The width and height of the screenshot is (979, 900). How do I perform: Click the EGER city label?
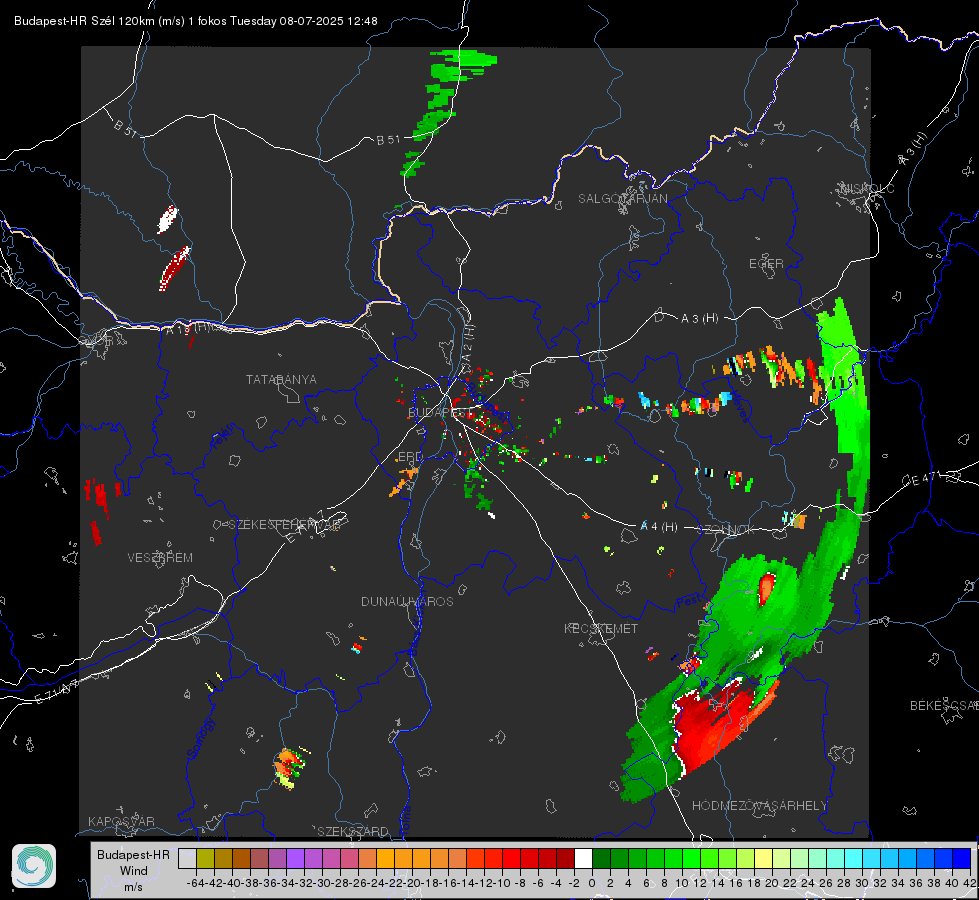coord(766,264)
